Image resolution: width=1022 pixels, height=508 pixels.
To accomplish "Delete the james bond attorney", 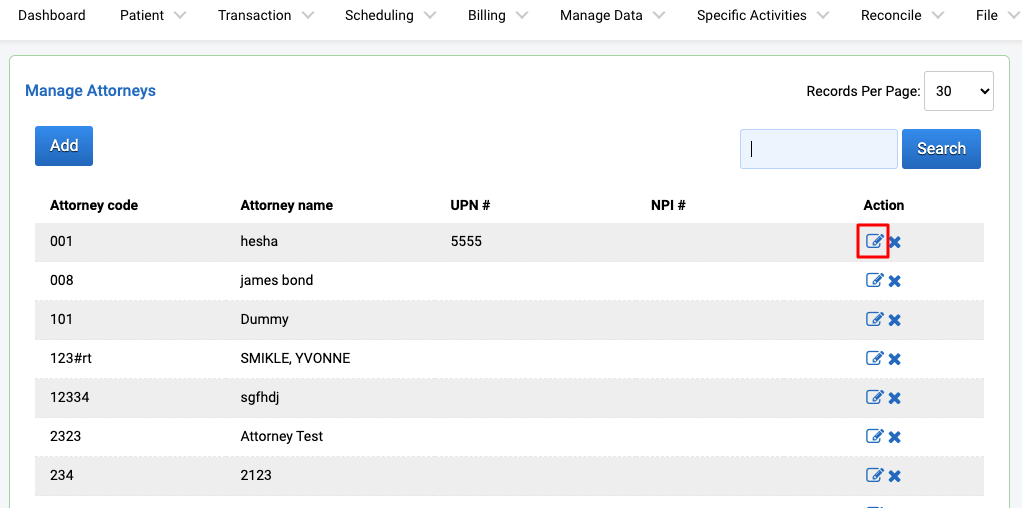I will pyautogui.click(x=895, y=281).
